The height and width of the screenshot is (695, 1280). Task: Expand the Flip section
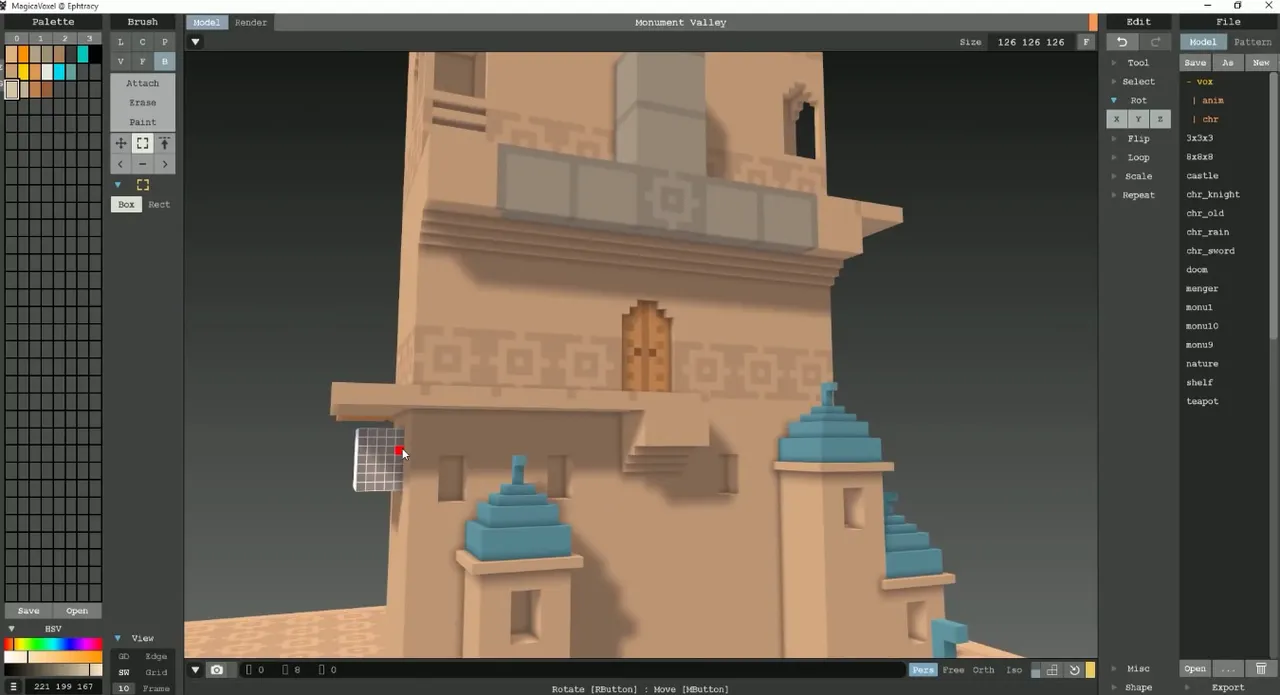[x=1138, y=138]
